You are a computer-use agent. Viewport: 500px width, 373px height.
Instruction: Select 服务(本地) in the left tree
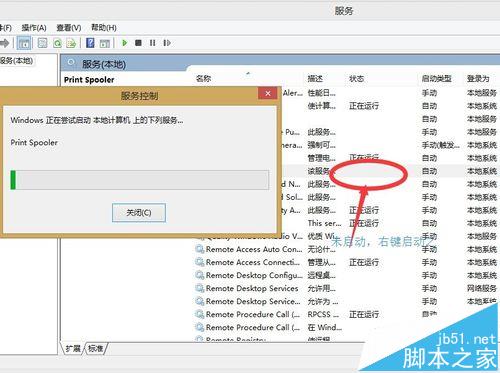pyautogui.click(x=17, y=61)
